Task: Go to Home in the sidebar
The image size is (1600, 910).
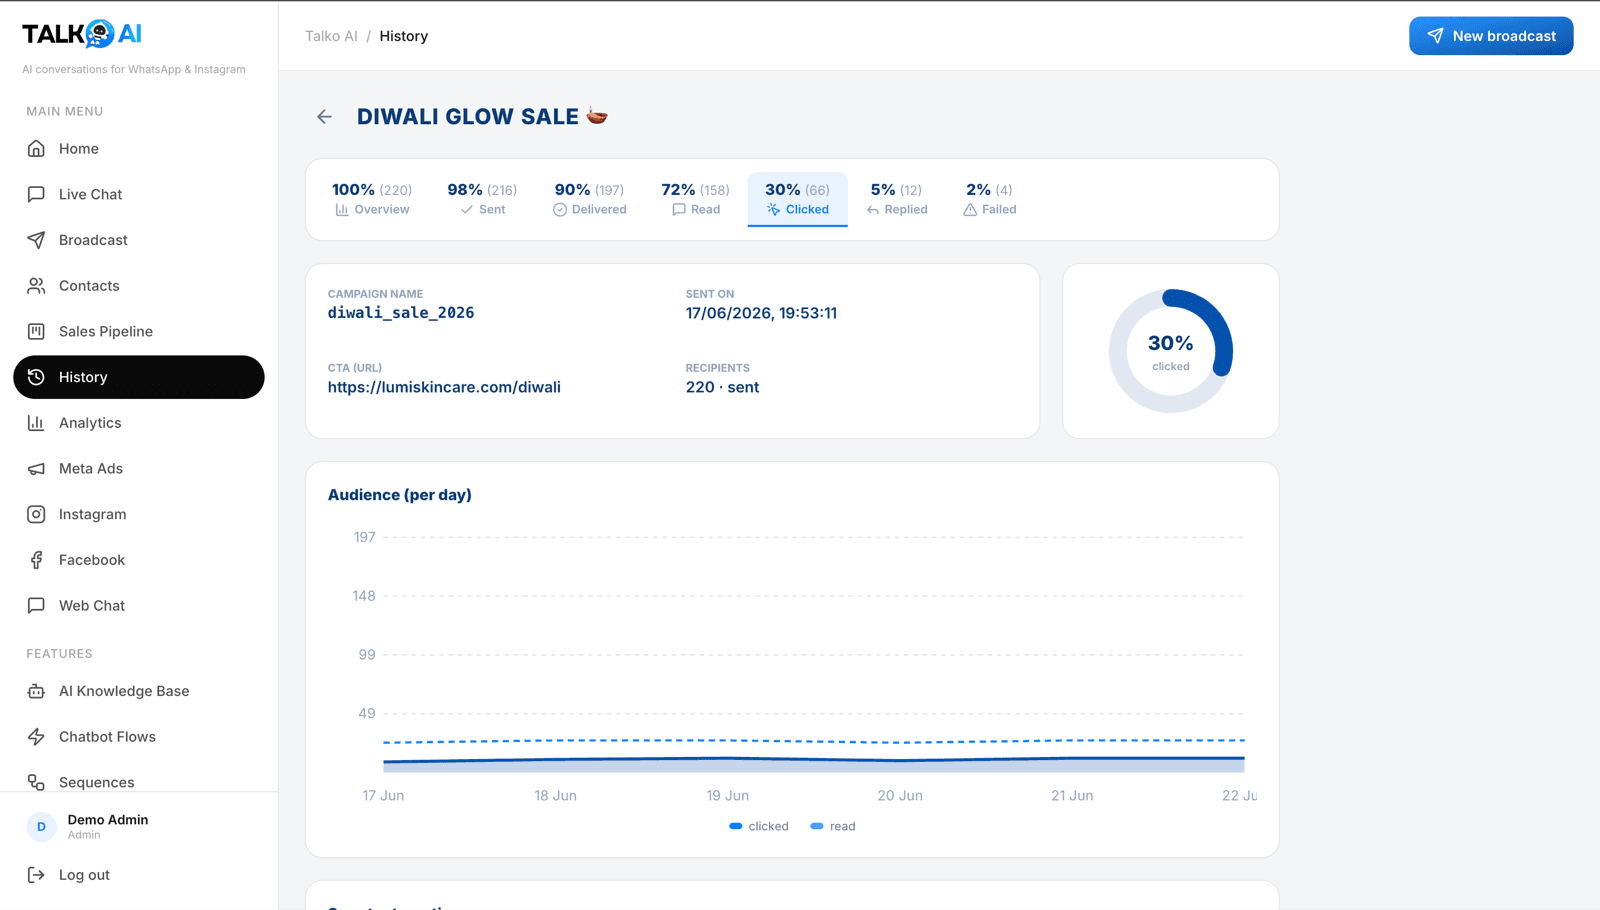Action: [139, 149]
